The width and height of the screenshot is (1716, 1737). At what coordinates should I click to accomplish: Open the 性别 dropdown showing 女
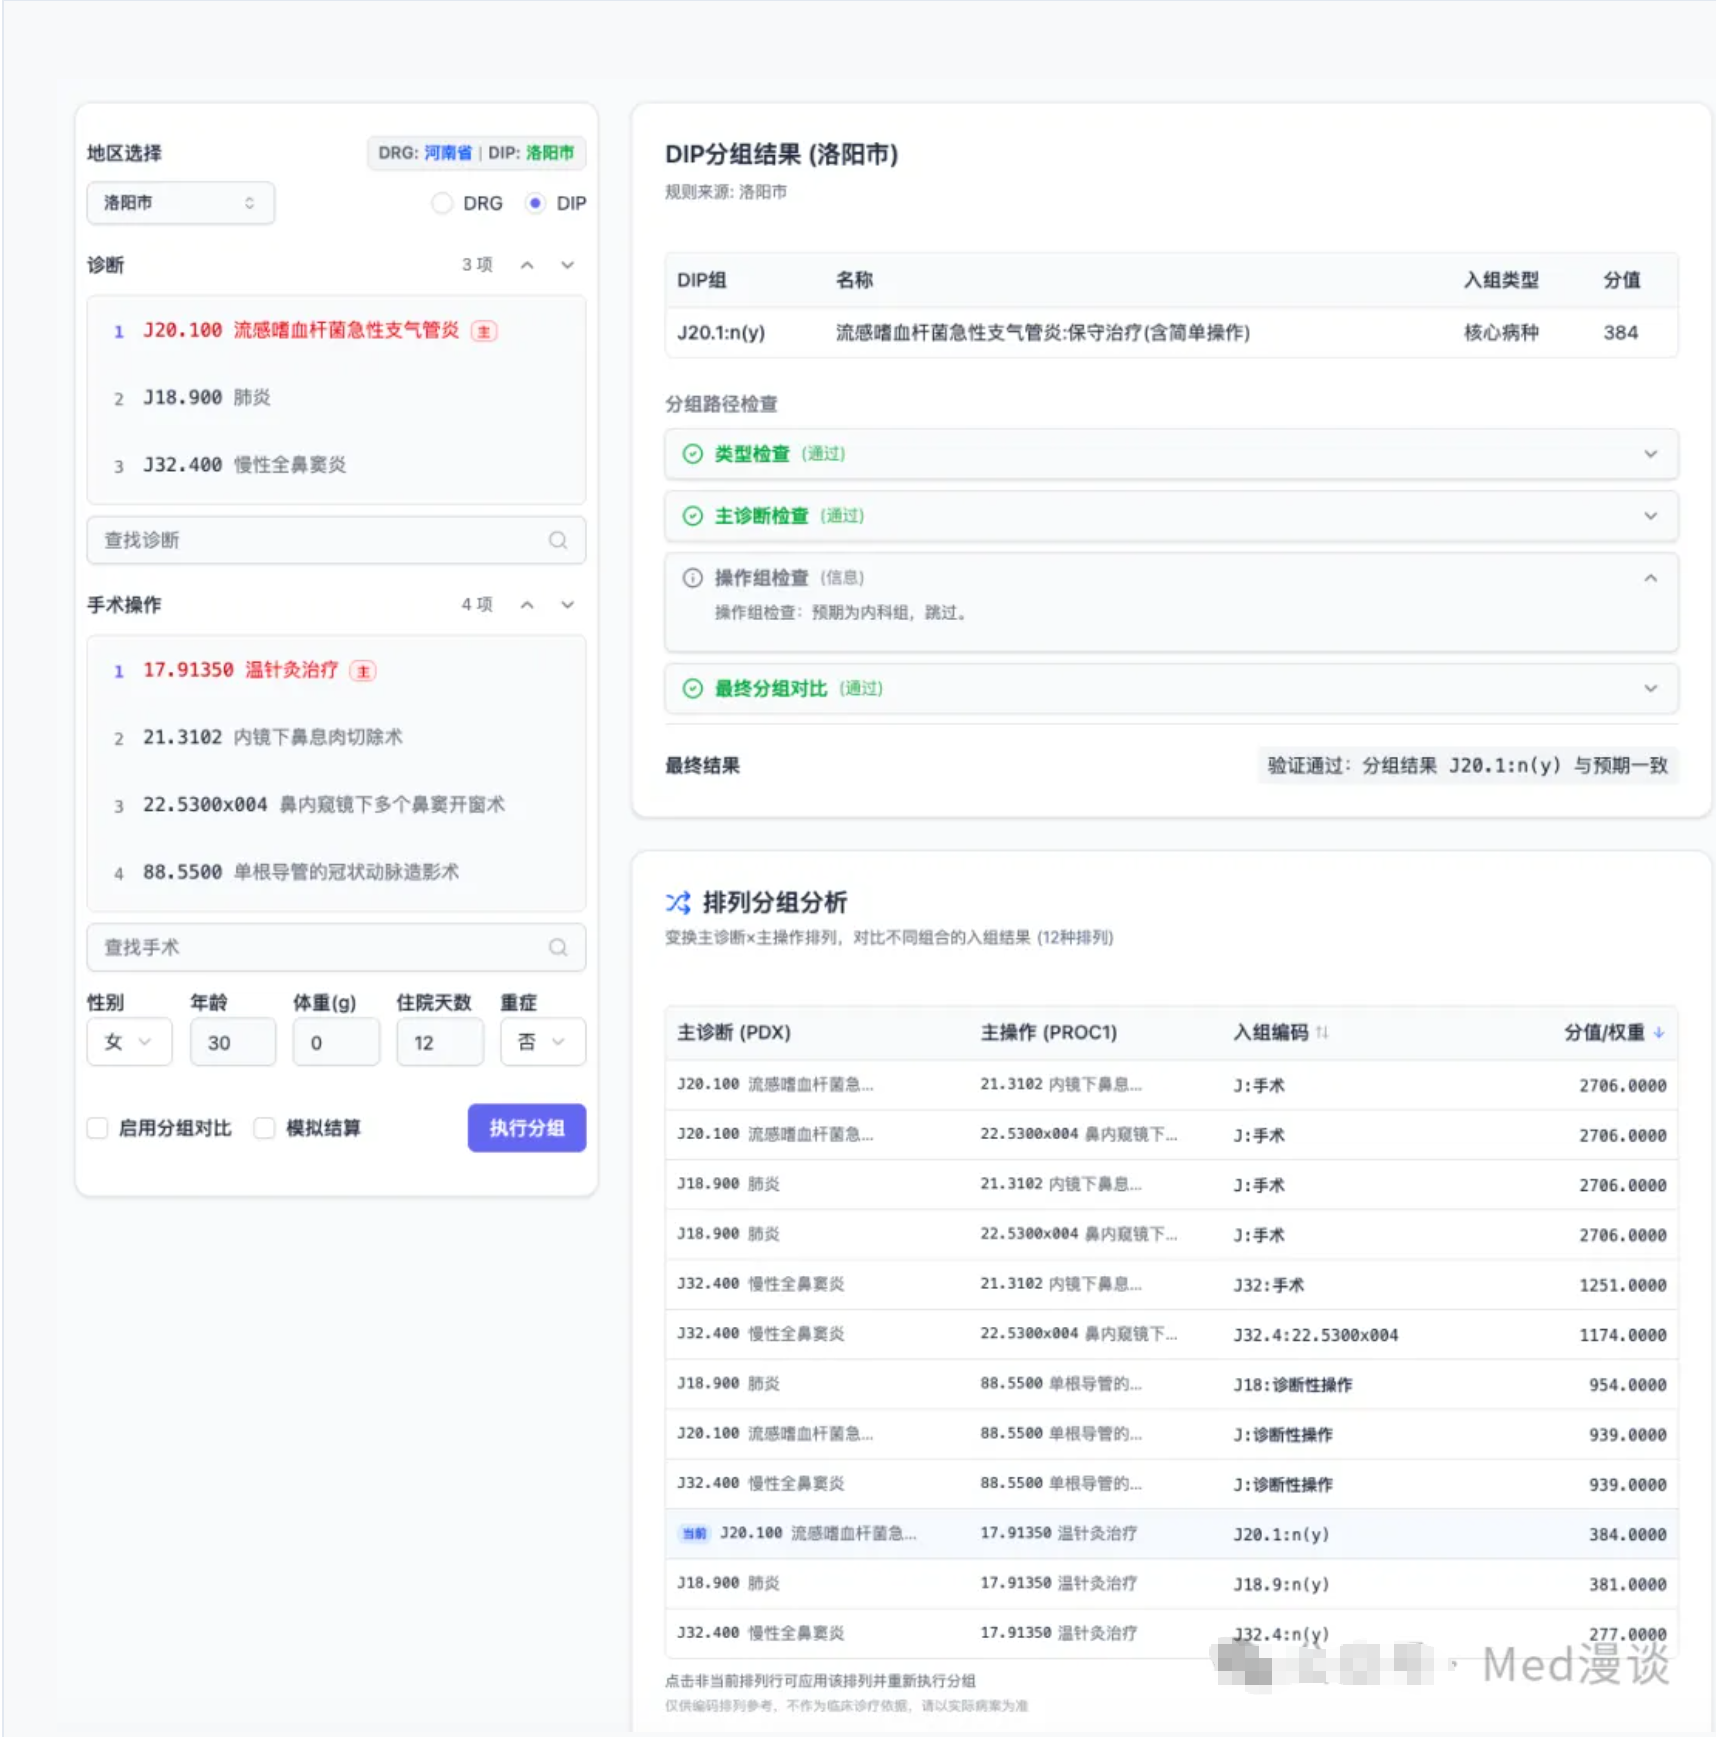[129, 1042]
